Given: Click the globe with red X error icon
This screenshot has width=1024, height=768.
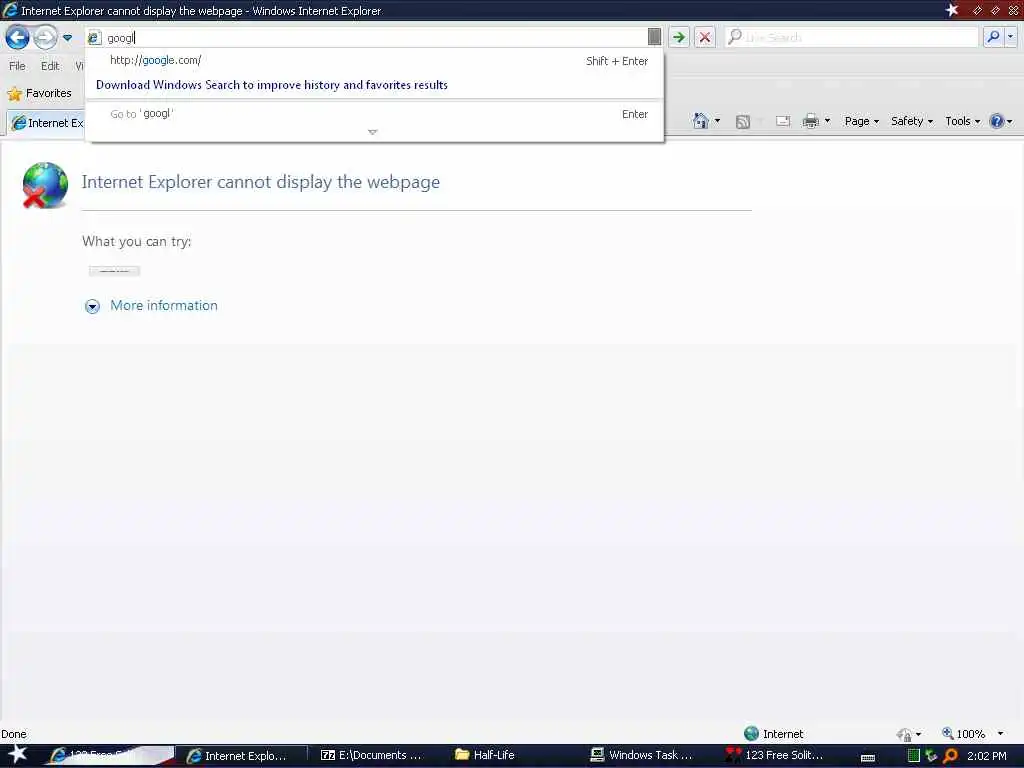Looking at the screenshot, I should [44, 185].
